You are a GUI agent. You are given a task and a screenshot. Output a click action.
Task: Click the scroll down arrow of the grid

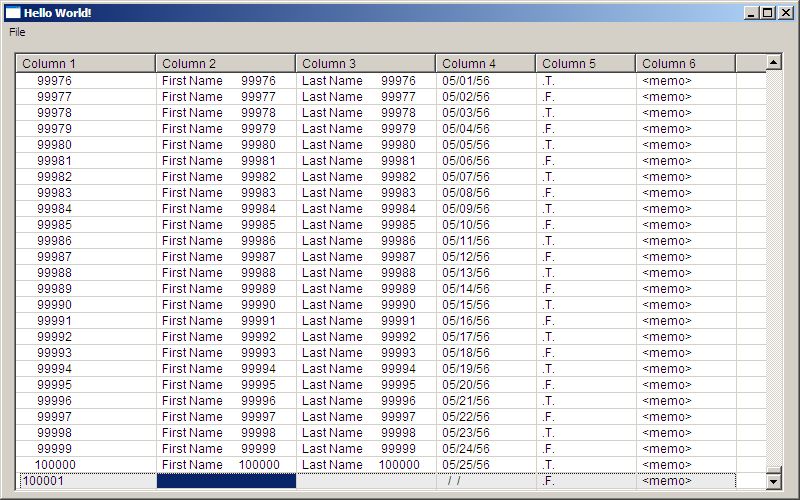(773, 481)
